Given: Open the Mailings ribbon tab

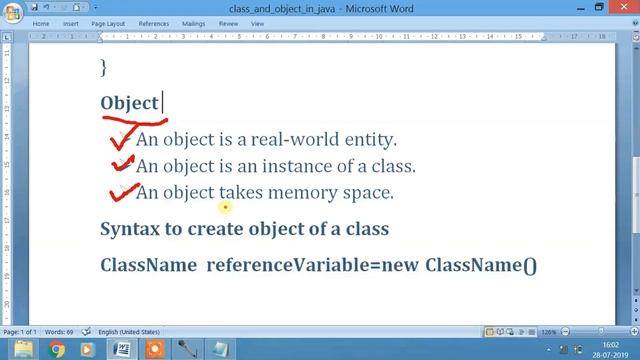Looking at the screenshot, I should pos(193,24).
